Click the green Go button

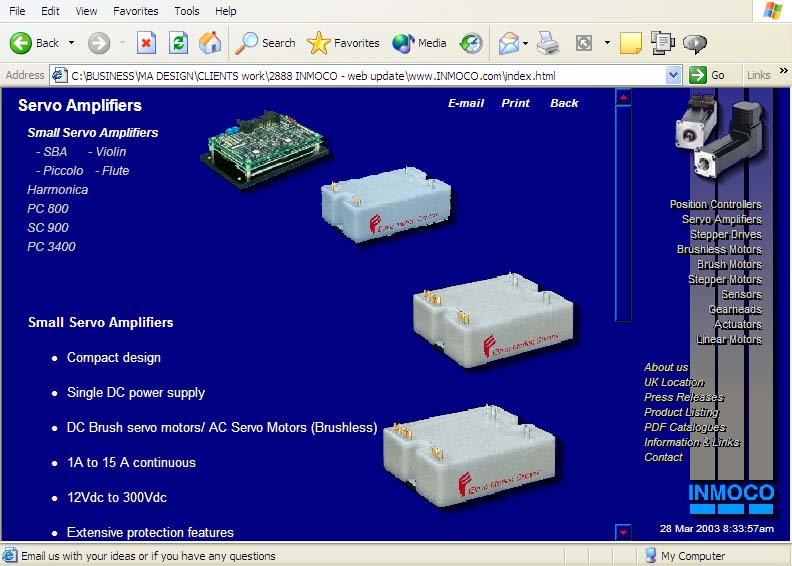[708, 75]
